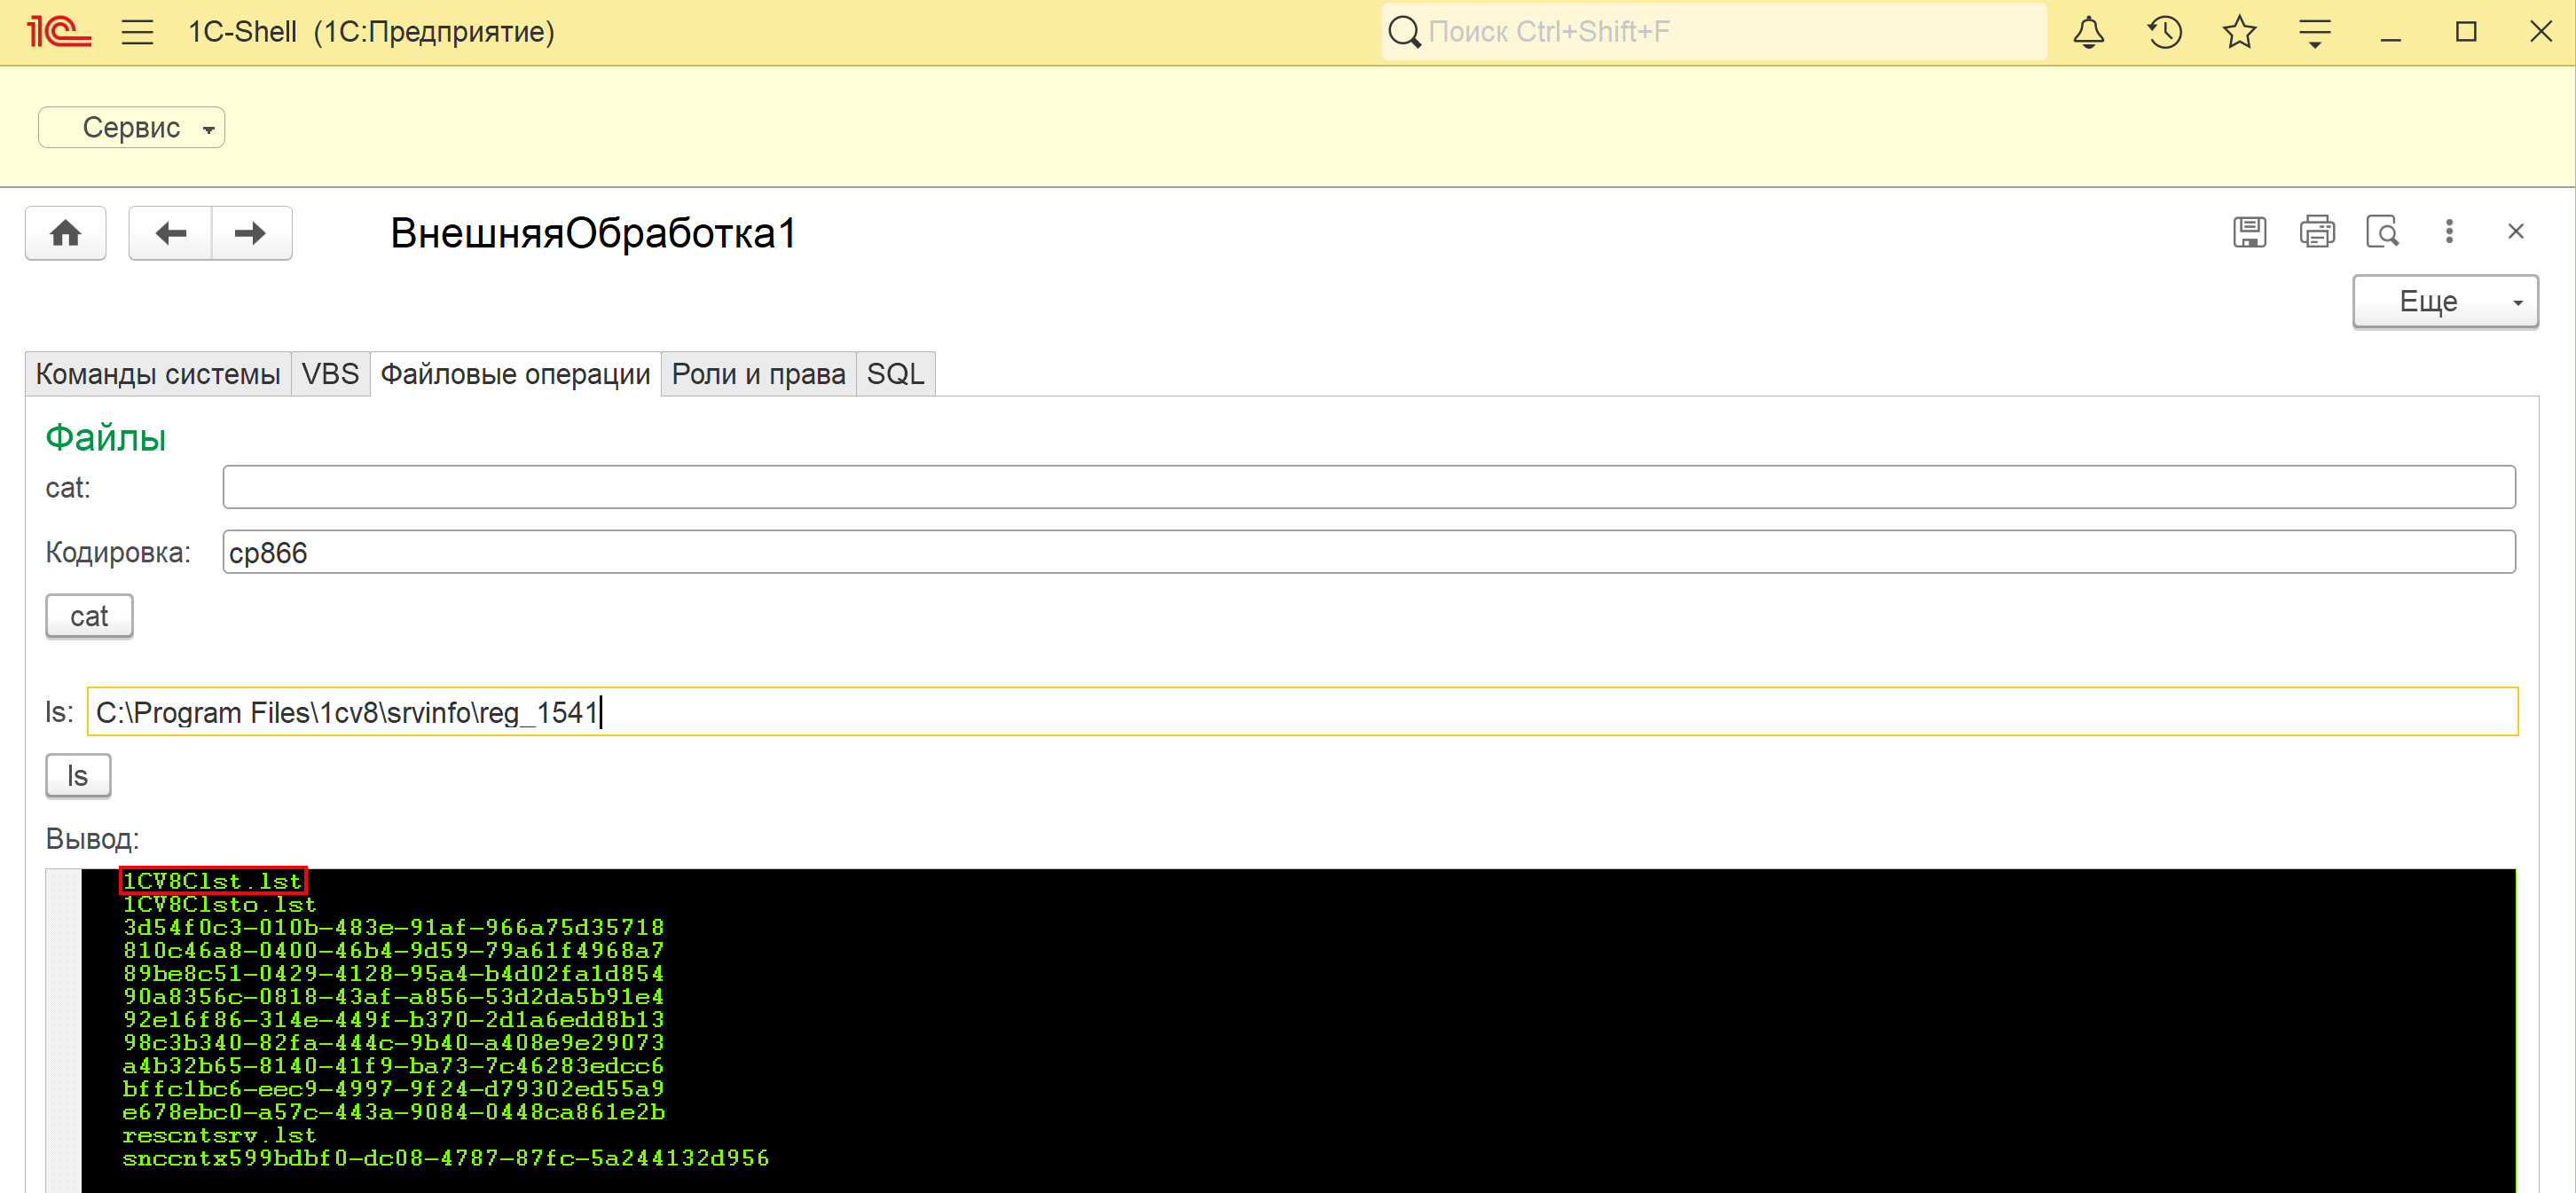Navigate forward with right arrow
This screenshot has height=1193, width=2576.
point(250,233)
